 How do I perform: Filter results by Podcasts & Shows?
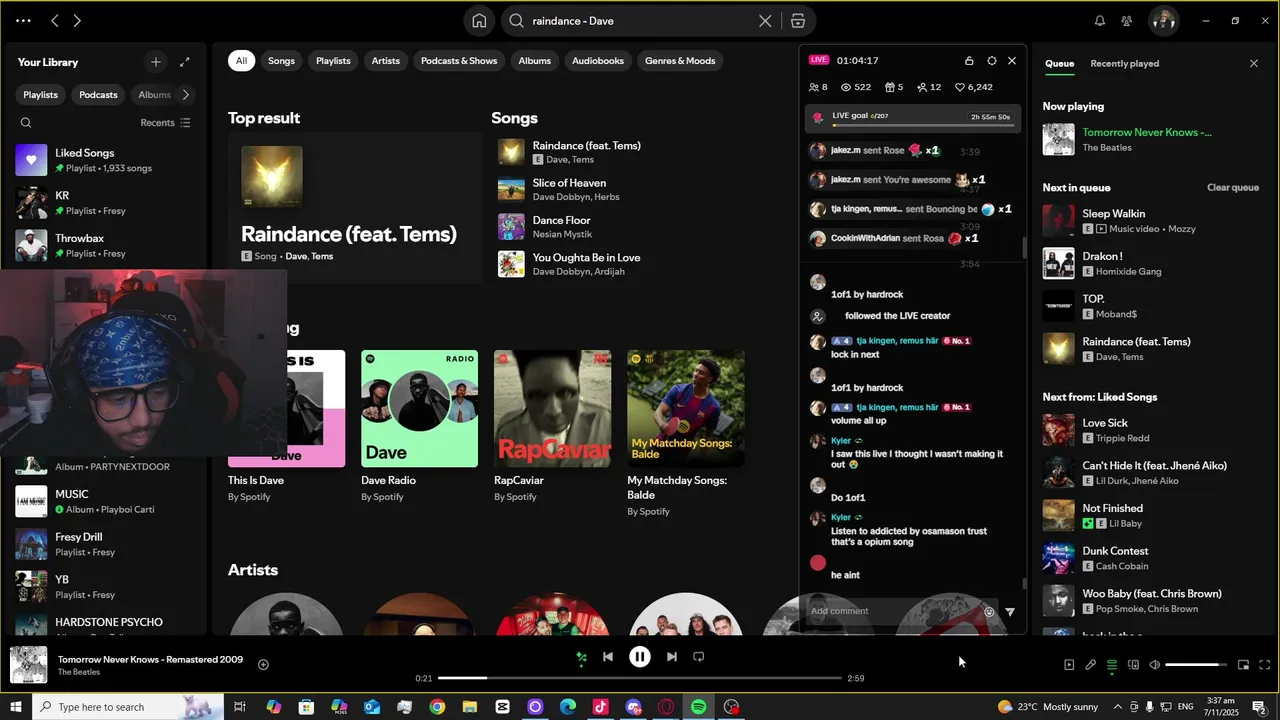point(459,61)
